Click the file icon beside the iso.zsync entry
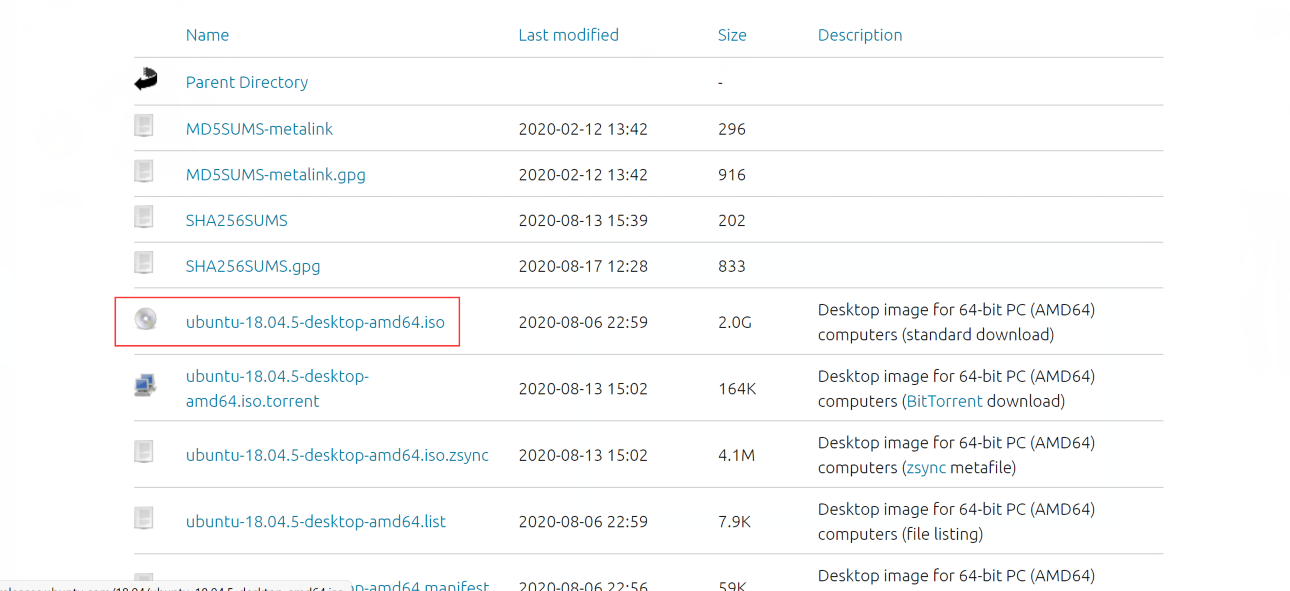This screenshot has width=1290, height=591. 145,452
